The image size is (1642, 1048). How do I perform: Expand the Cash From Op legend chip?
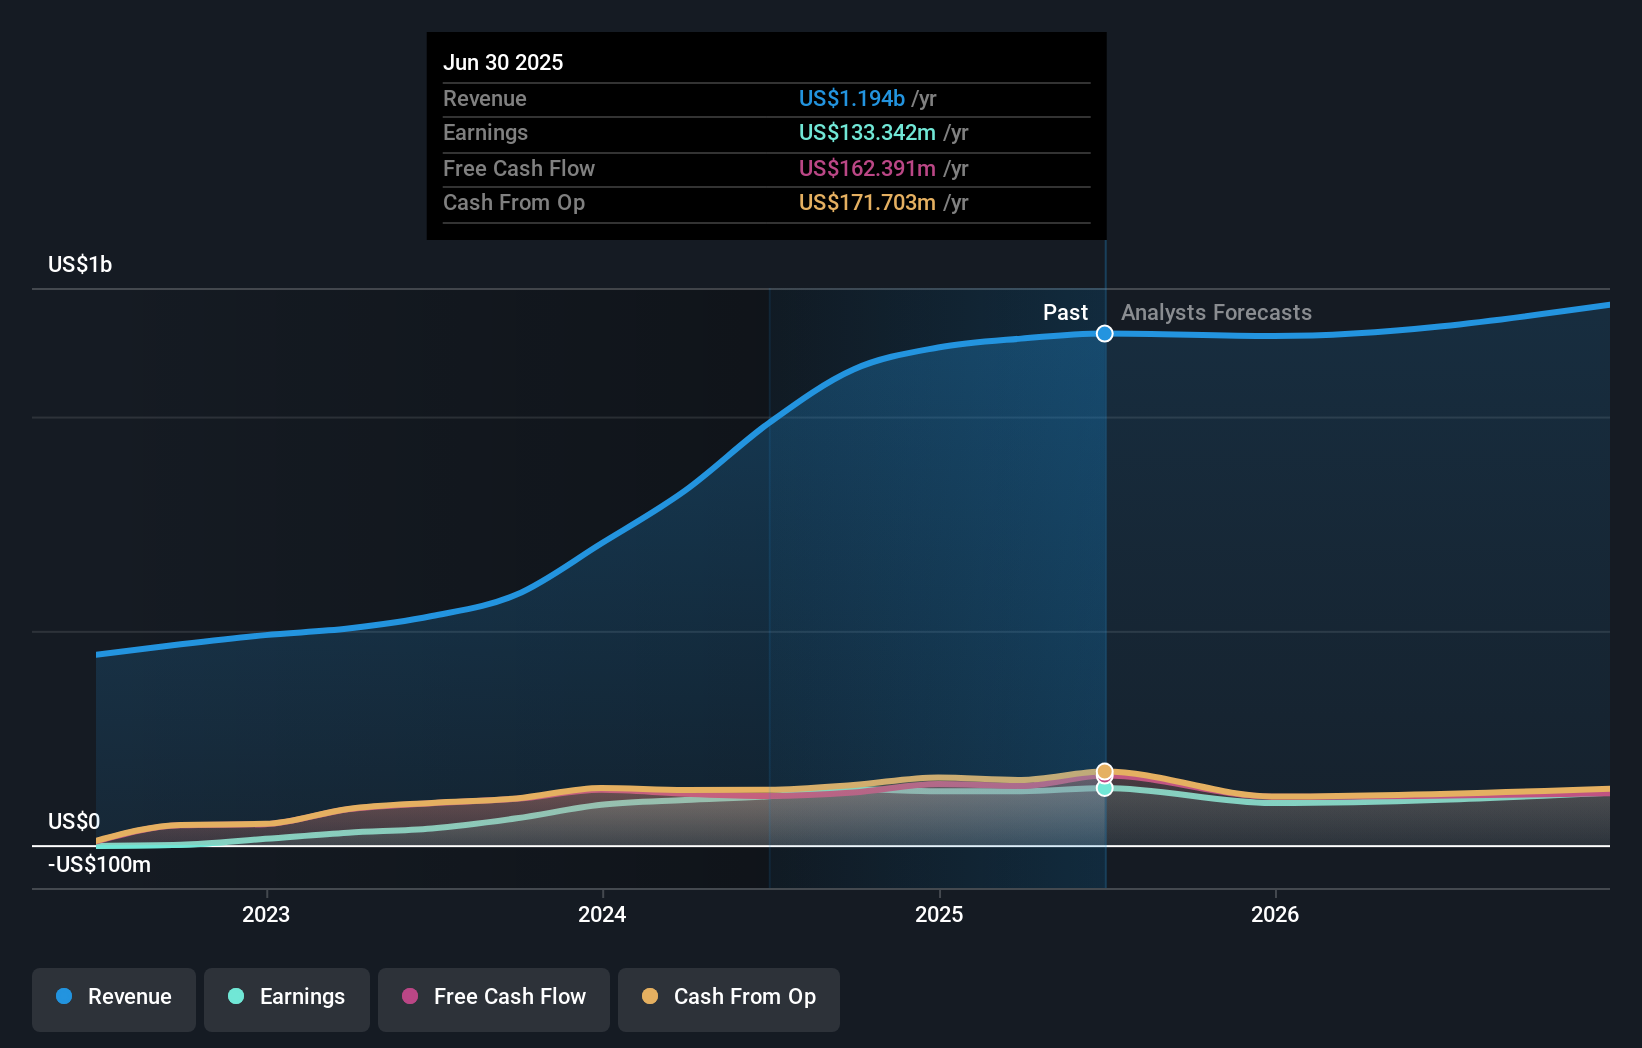pos(728,999)
